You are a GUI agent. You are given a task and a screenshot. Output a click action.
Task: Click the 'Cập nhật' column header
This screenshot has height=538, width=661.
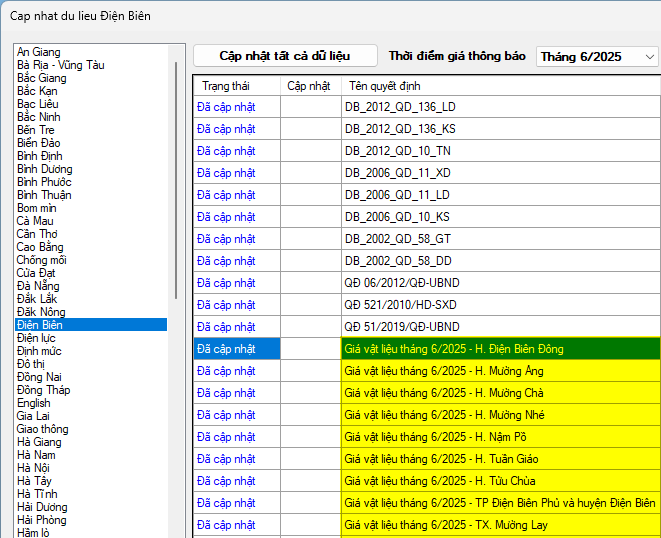[x=311, y=86]
